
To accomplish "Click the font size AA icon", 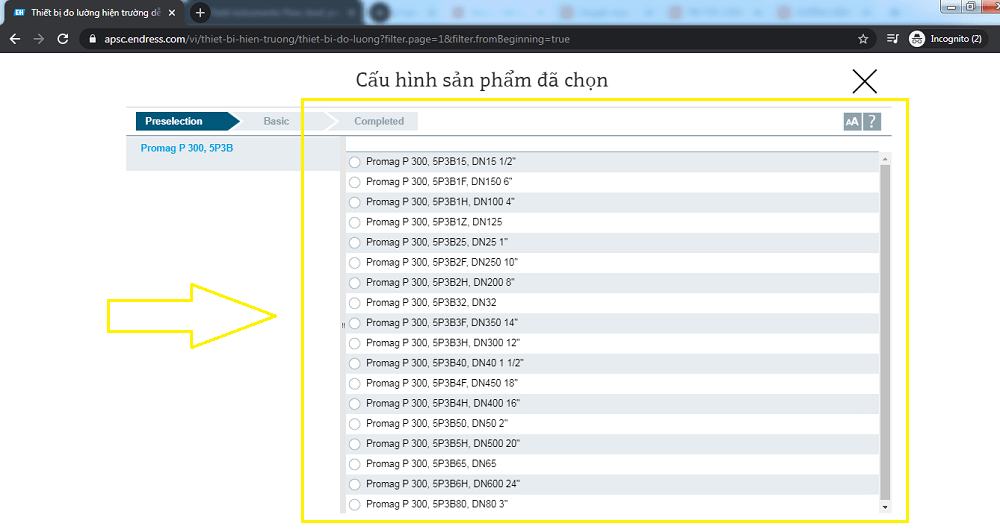I will [852, 121].
